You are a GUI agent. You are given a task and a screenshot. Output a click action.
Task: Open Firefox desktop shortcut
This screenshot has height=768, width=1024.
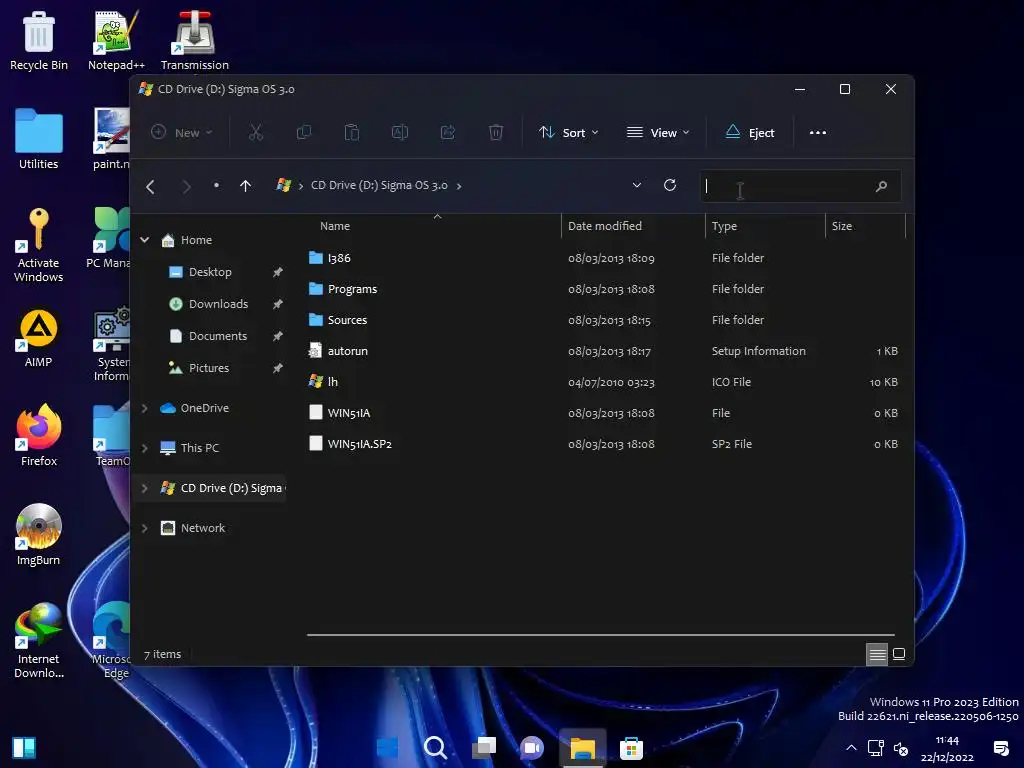pyautogui.click(x=39, y=436)
